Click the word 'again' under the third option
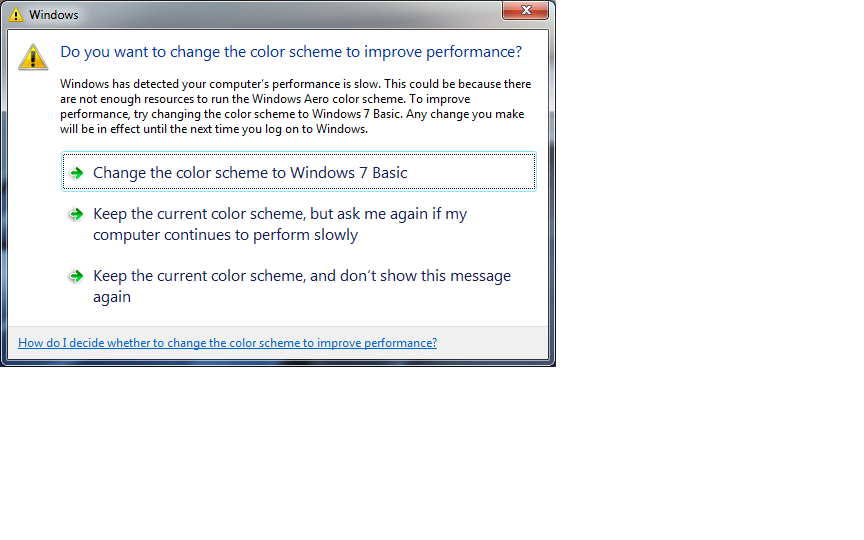This screenshot has height=540, width=864. [x=112, y=297]
